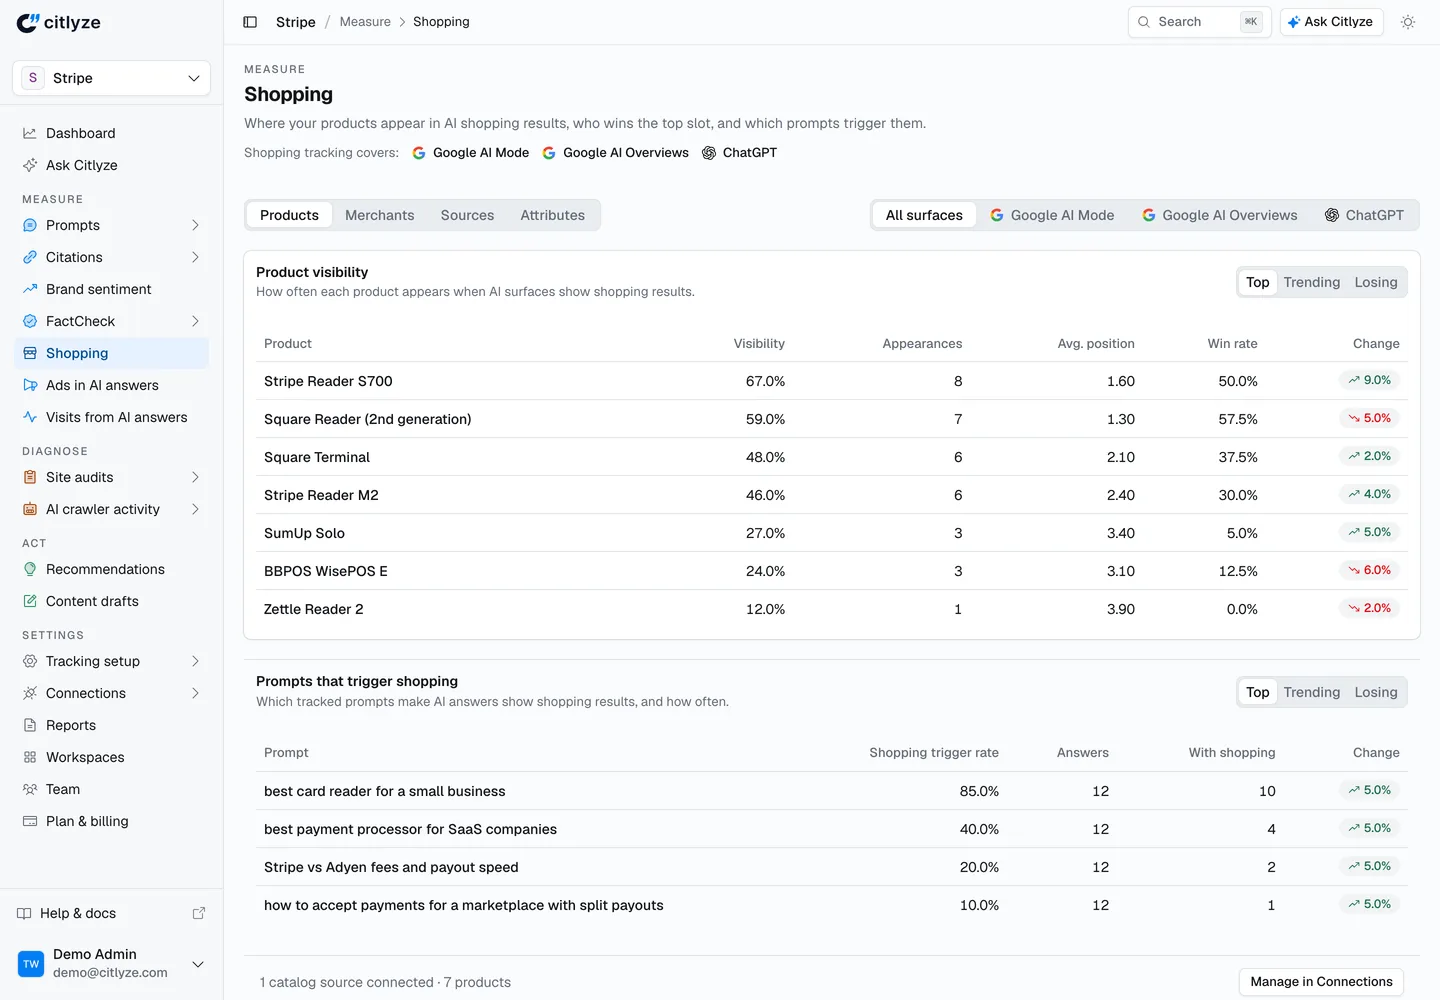Click the Brand sentiment icon
Image resolution: width=1440 pixels, height=1000 pixels.
(30, 289)
